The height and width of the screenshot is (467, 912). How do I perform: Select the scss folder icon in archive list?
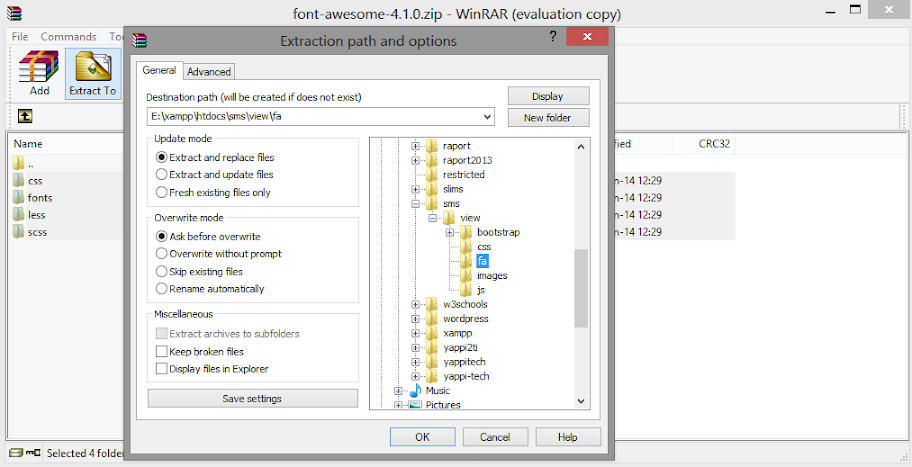(x=19, y=232)
